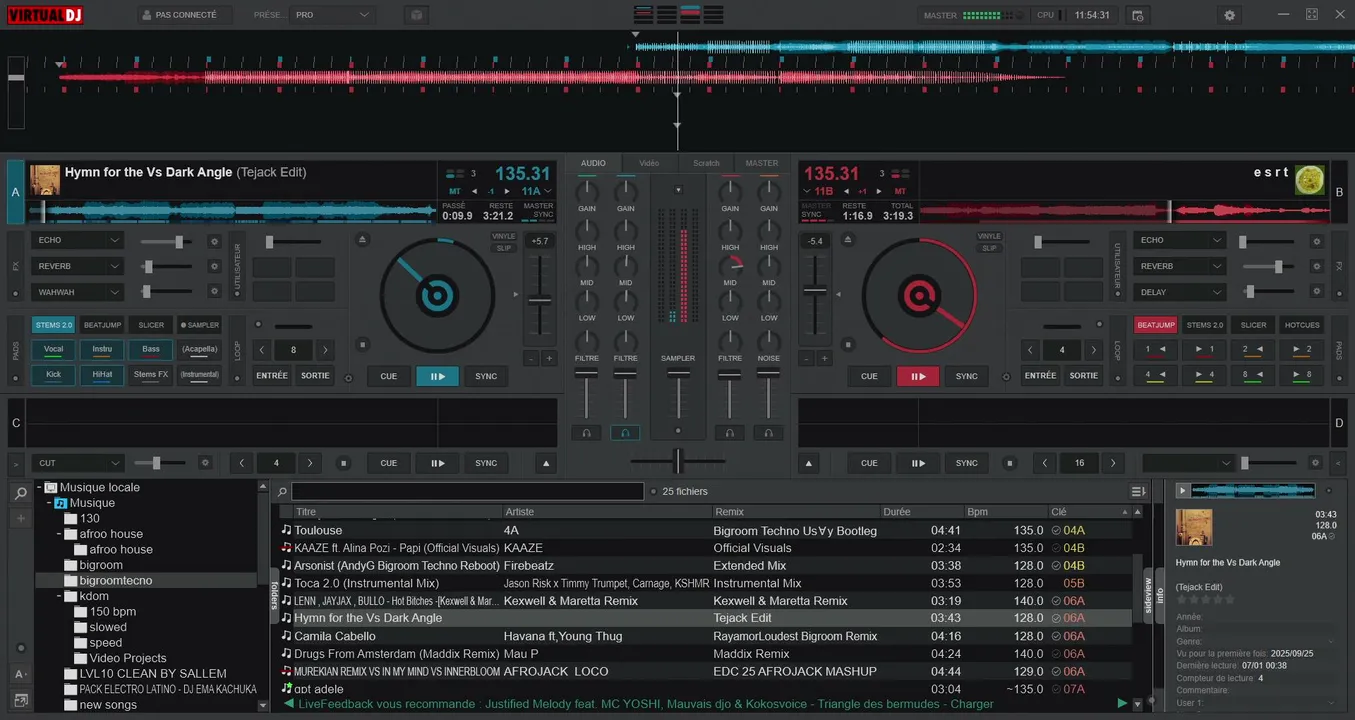
Task: Toggle the Instru stem pad
Action: [102, 349]
